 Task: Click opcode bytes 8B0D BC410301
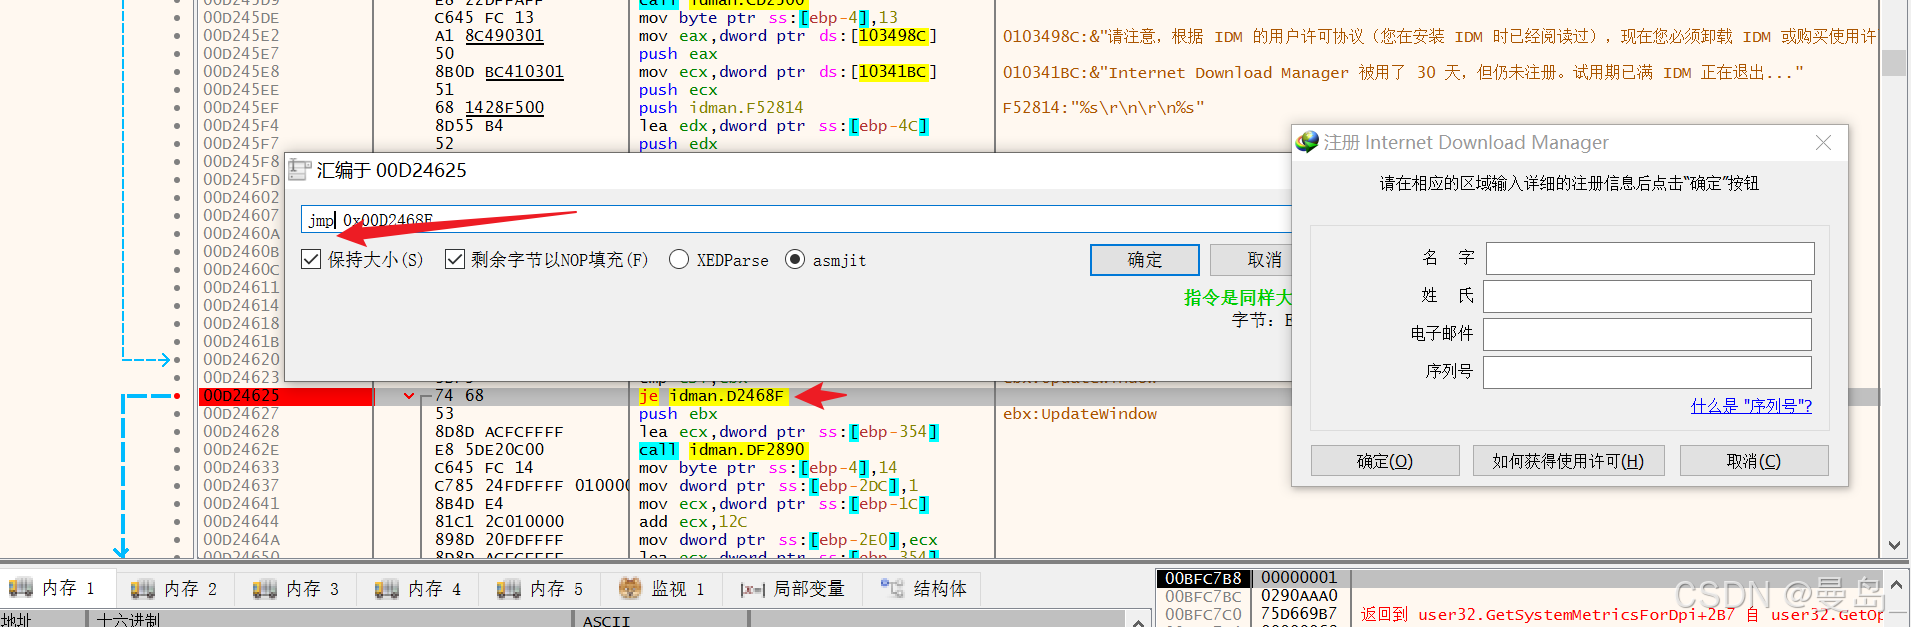pos(499,72)
